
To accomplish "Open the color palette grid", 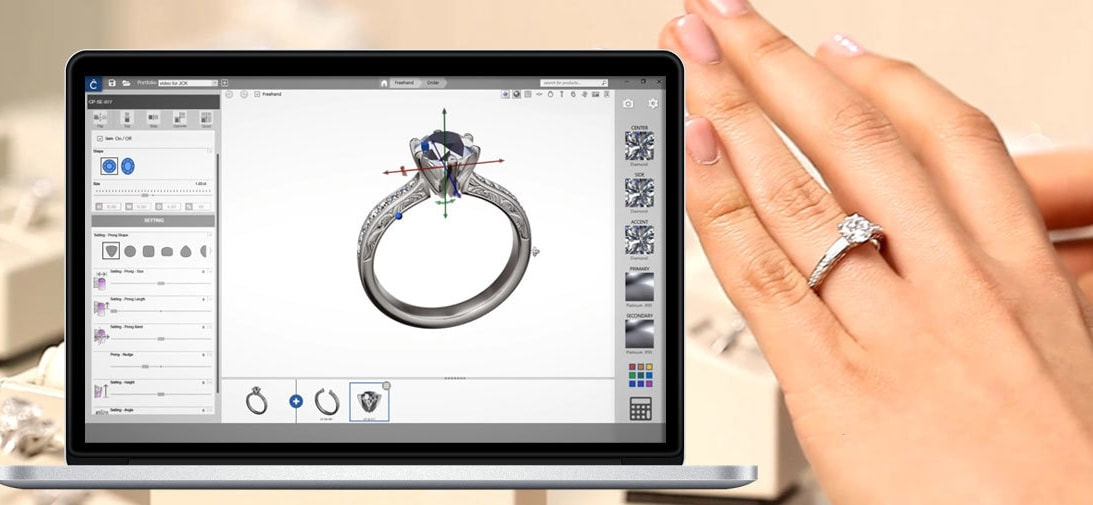I will pos(640,374).
